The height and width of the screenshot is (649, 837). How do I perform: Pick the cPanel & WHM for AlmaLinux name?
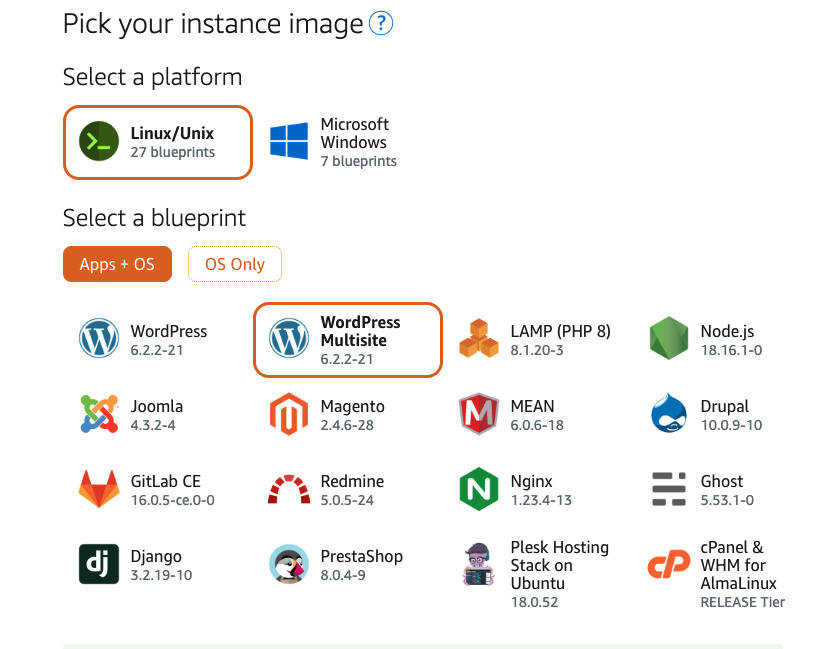point(738,565)
